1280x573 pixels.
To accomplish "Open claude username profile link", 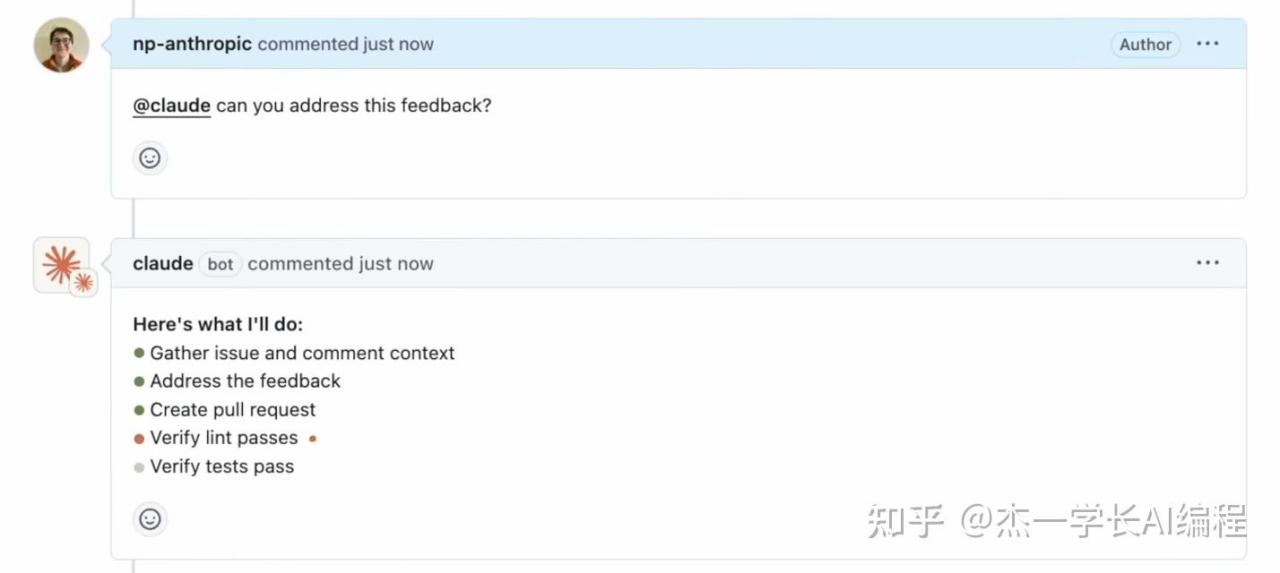I will (x=162, y=264).
